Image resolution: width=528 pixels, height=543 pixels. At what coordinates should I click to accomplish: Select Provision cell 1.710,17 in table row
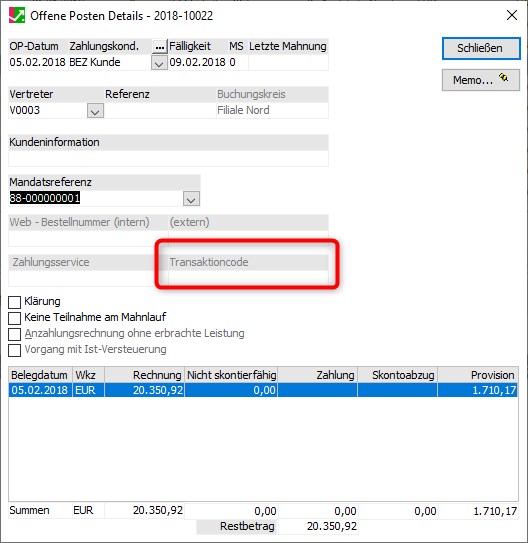[478, 390]
